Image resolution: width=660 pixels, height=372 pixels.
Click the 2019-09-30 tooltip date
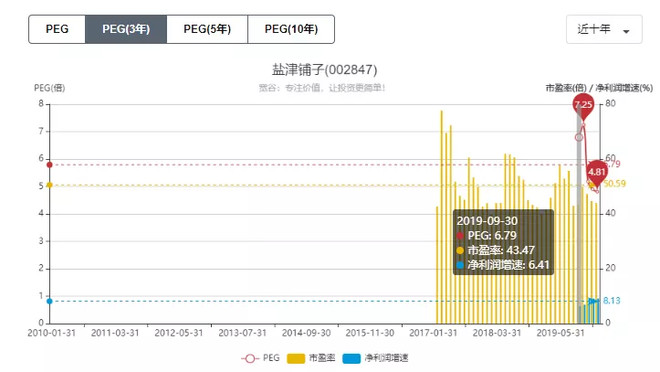pyautogui.click(x=487, y=221)
